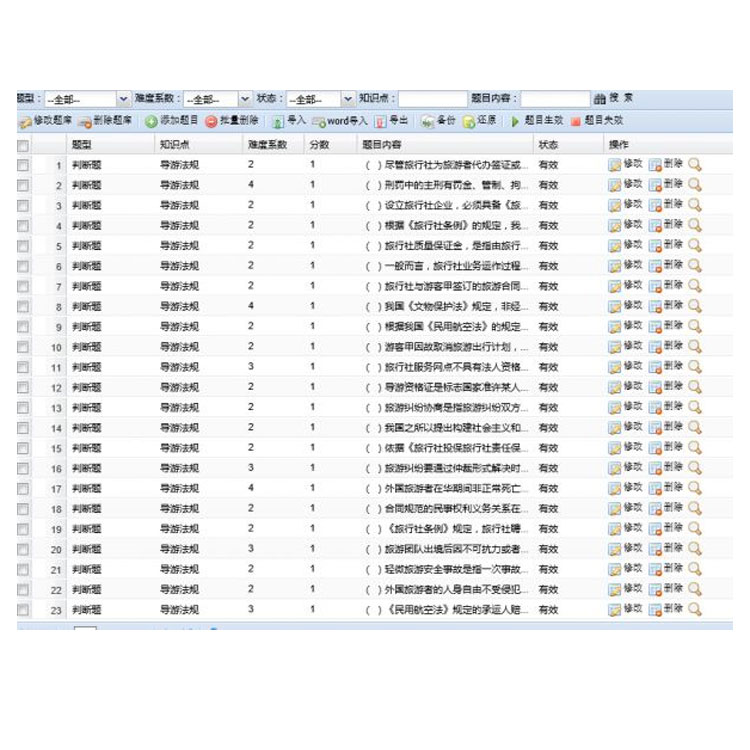750x750 pixels.
Task: Click 题目失效 to deactivate questions
Action: 597,121
